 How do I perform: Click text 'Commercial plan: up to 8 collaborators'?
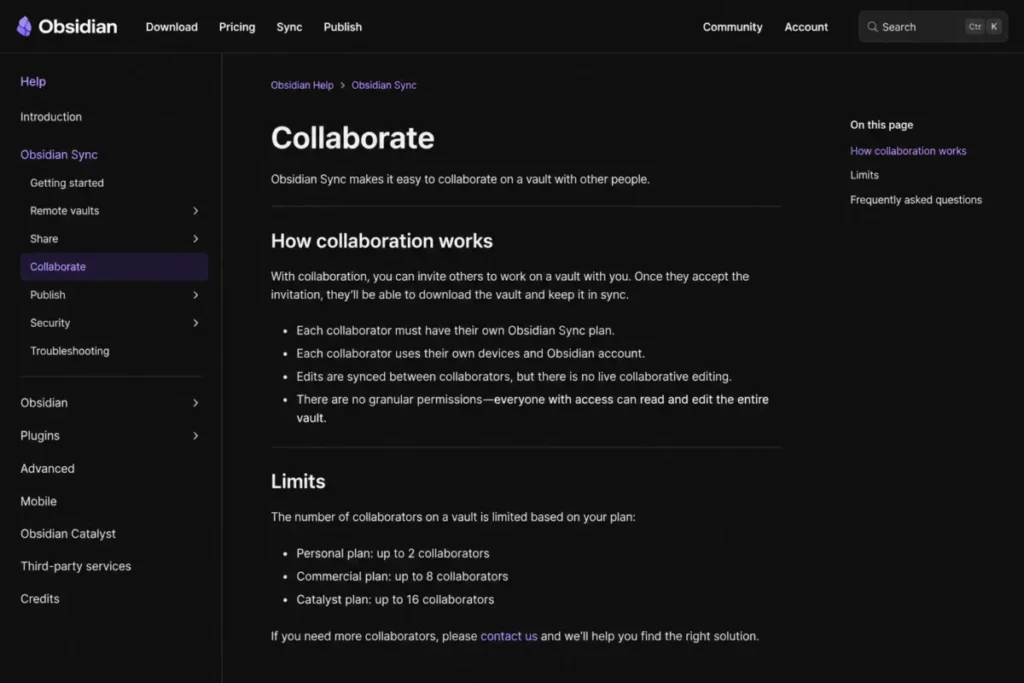[x=402, y=577]
